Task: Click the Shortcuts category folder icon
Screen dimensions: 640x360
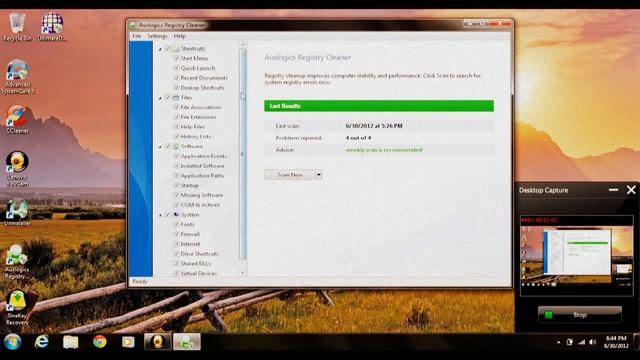Action: pyautogui.click(x=176, y=49)
